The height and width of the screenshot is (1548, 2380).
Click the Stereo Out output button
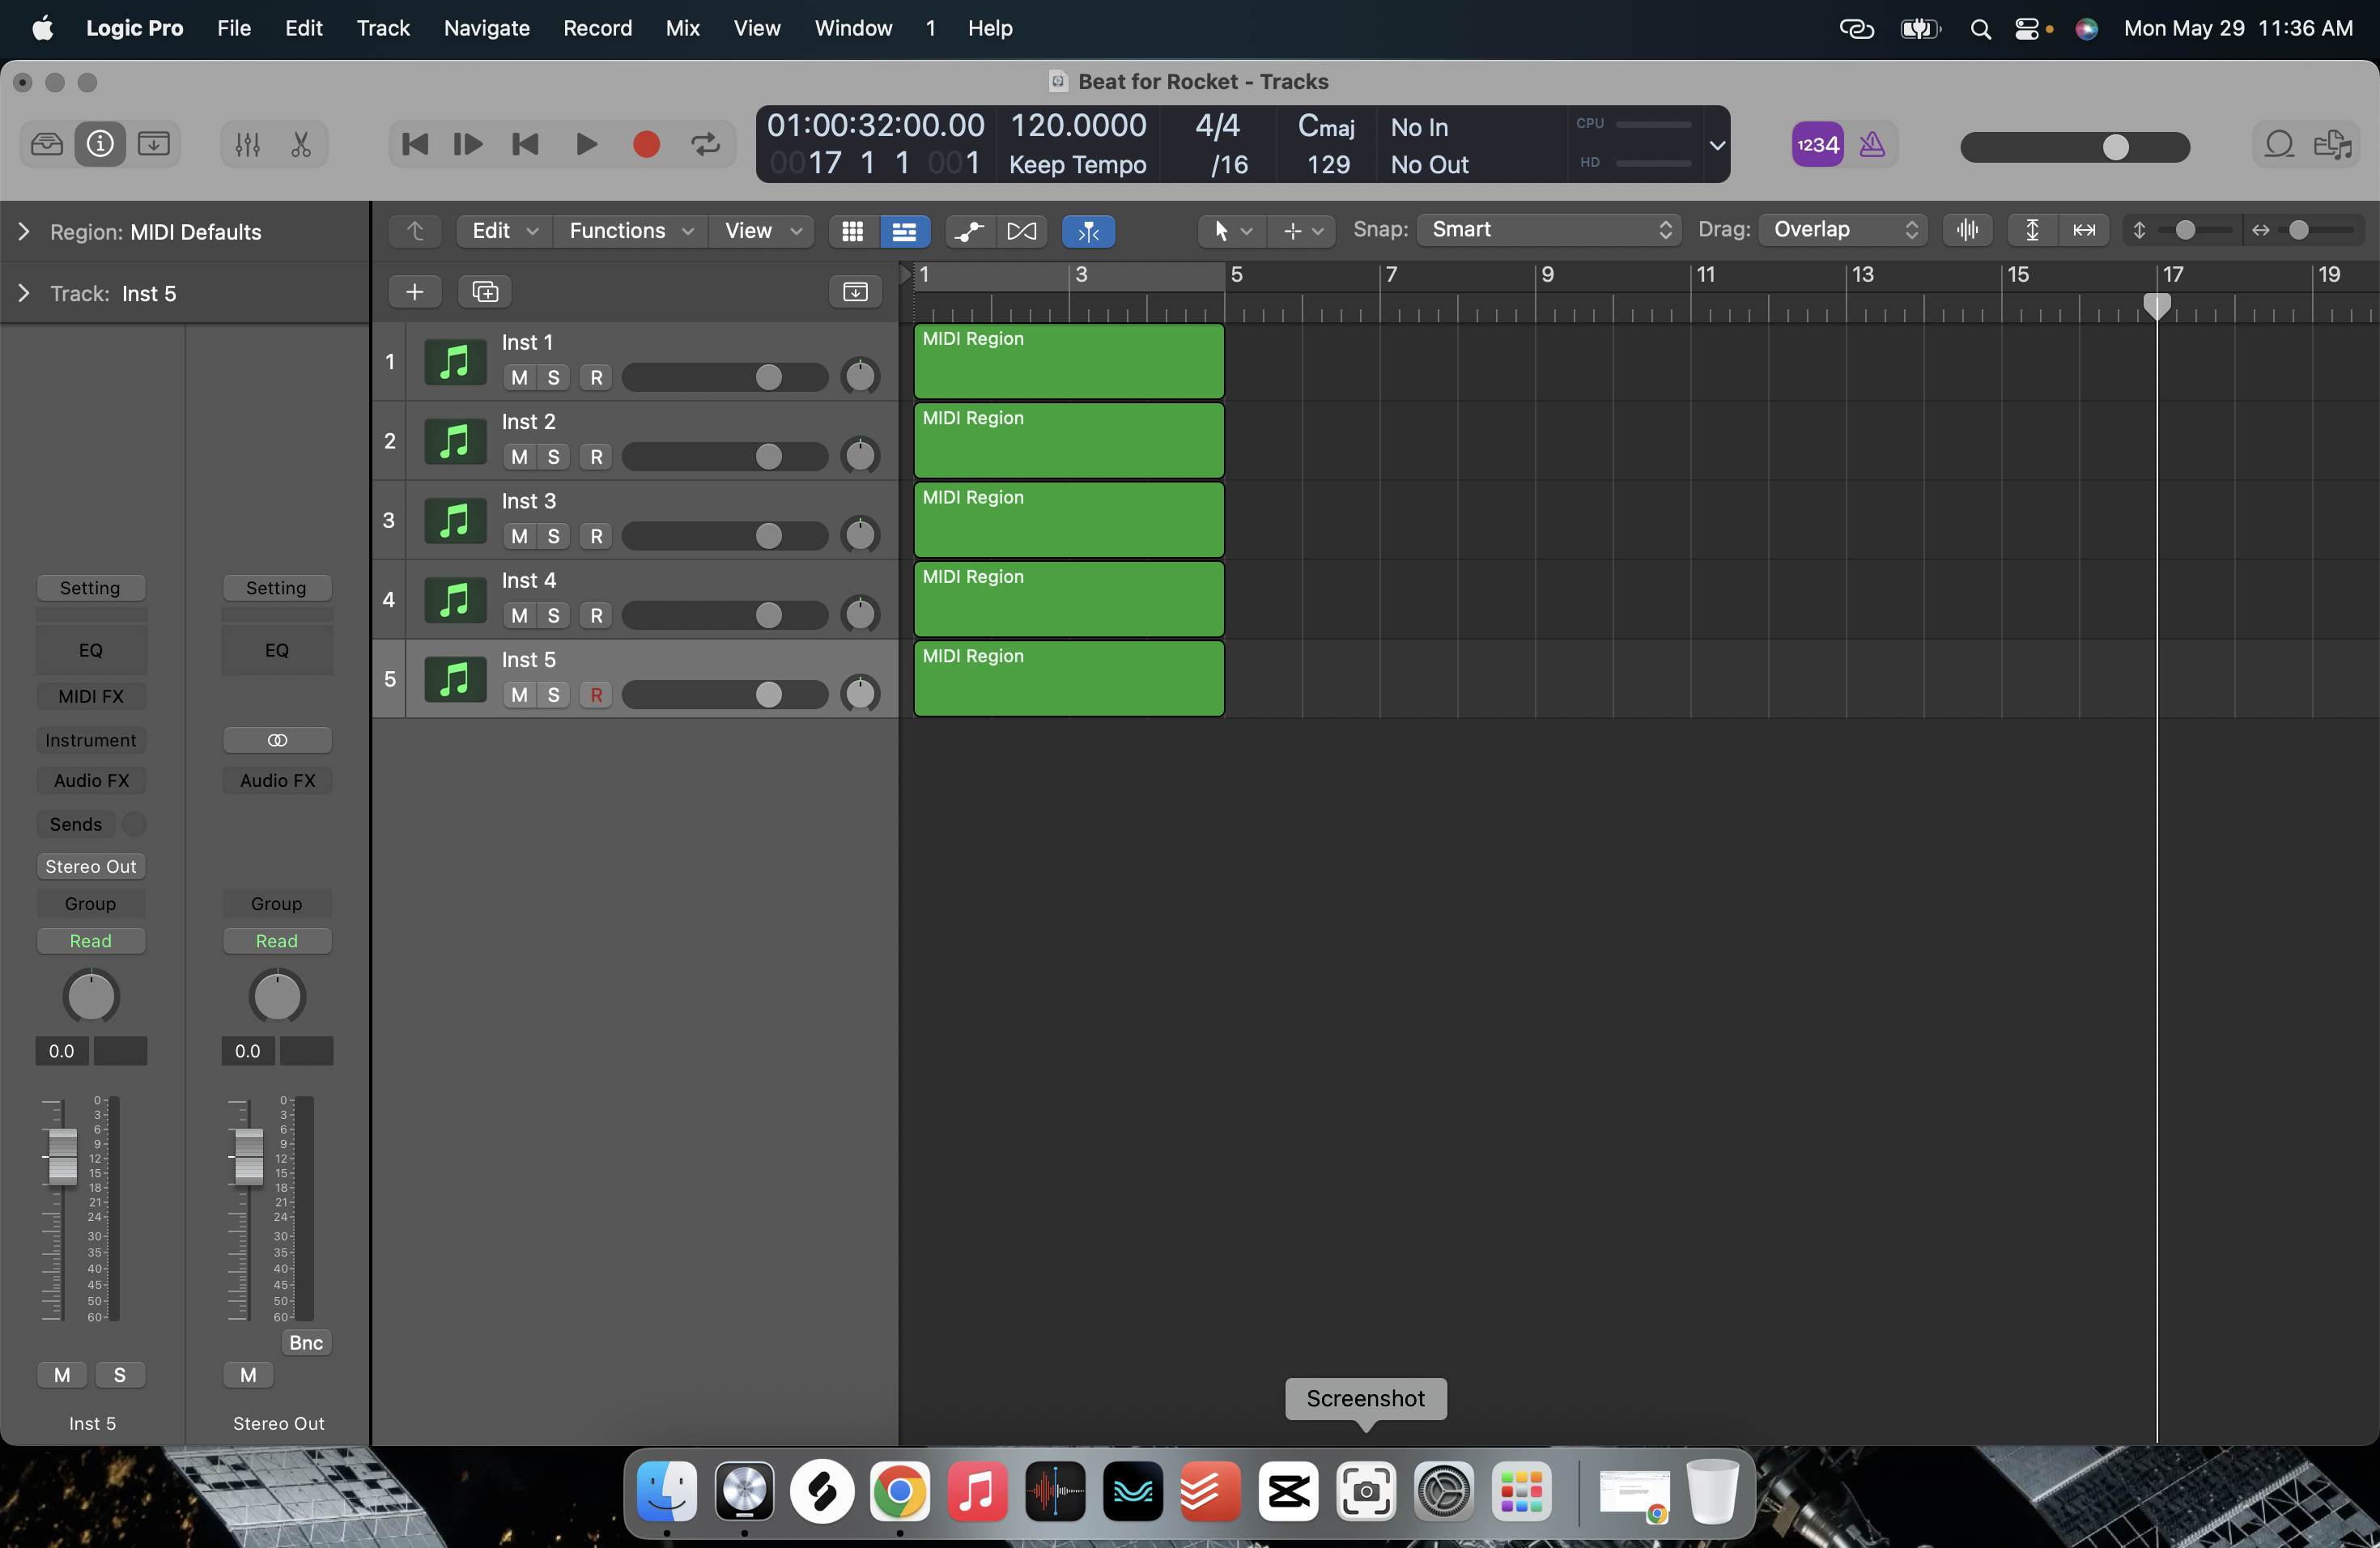[90, 866]
